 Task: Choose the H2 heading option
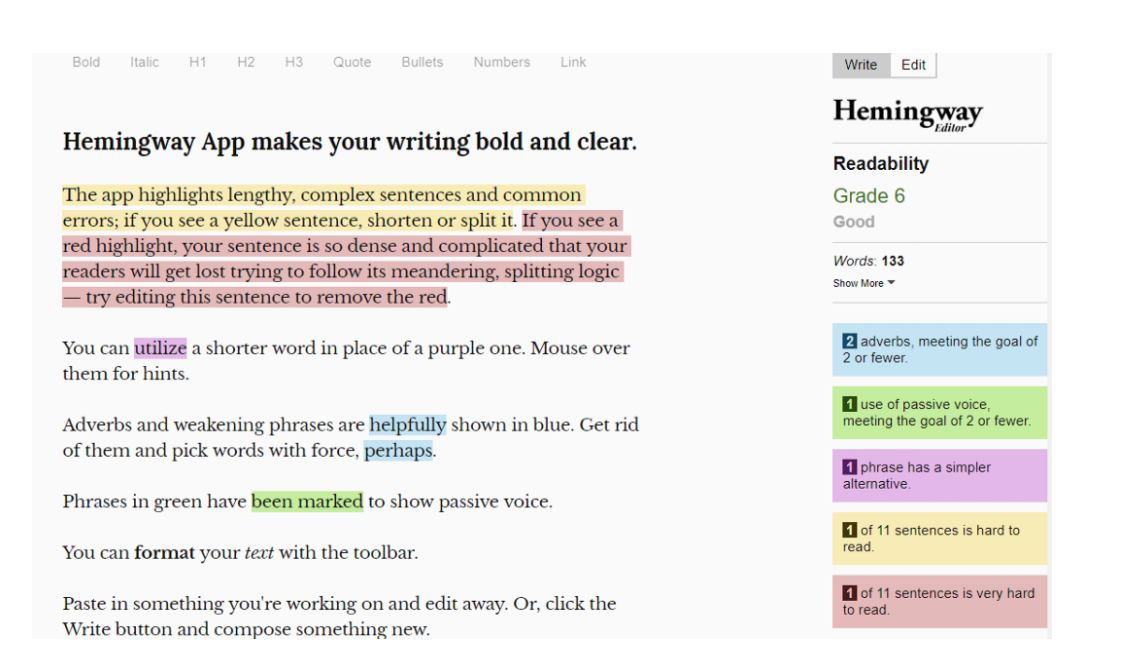(x=245, y=62)
